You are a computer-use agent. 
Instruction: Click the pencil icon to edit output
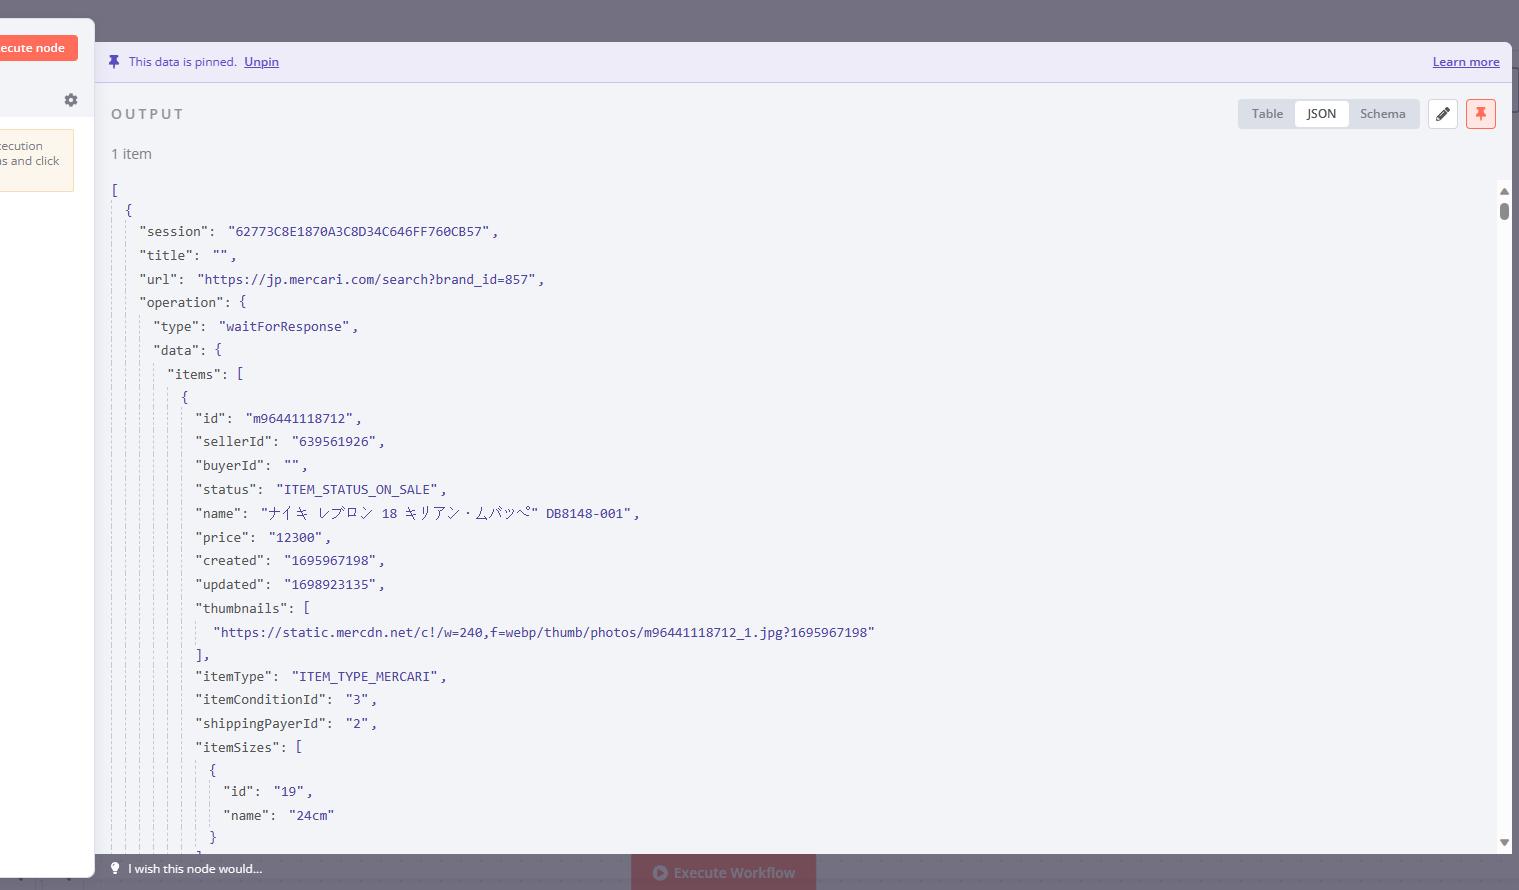pyautogui.click(x=1443, y=113)
